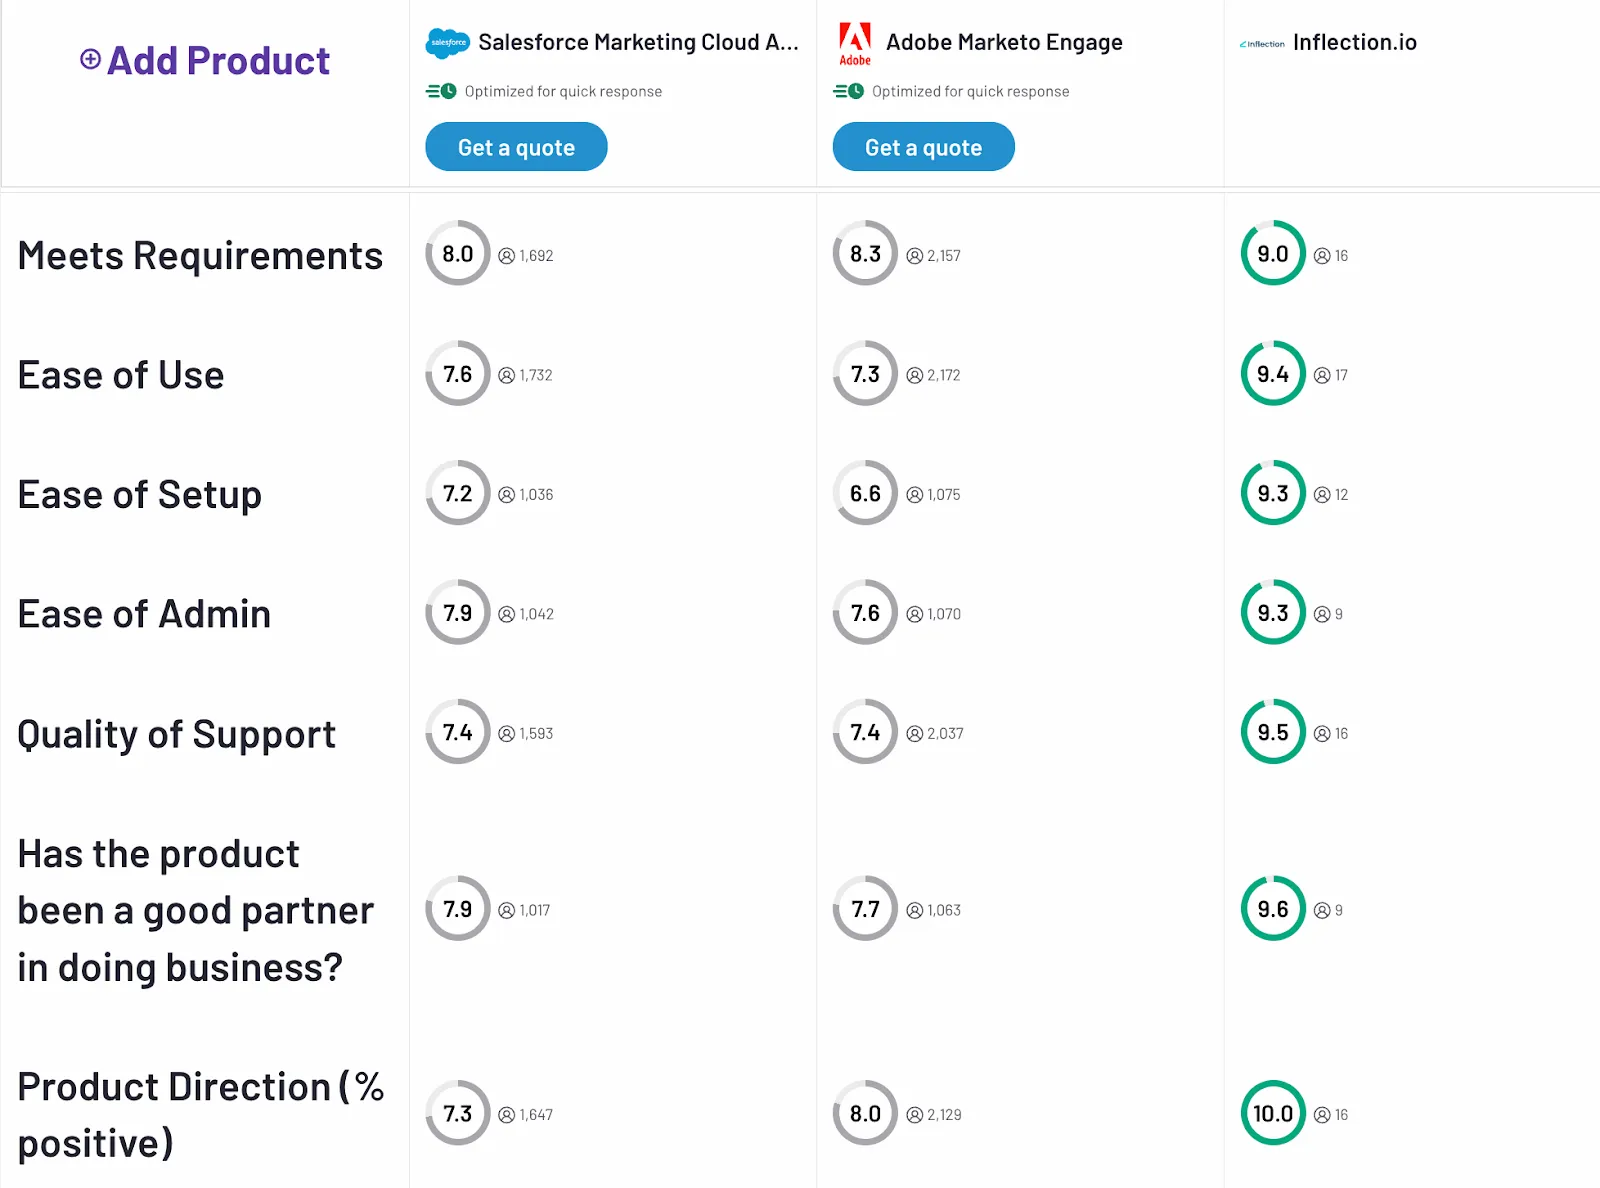
Task: Get a quote for Adobe Marketo Engage
Action: (x=923, y=147)
